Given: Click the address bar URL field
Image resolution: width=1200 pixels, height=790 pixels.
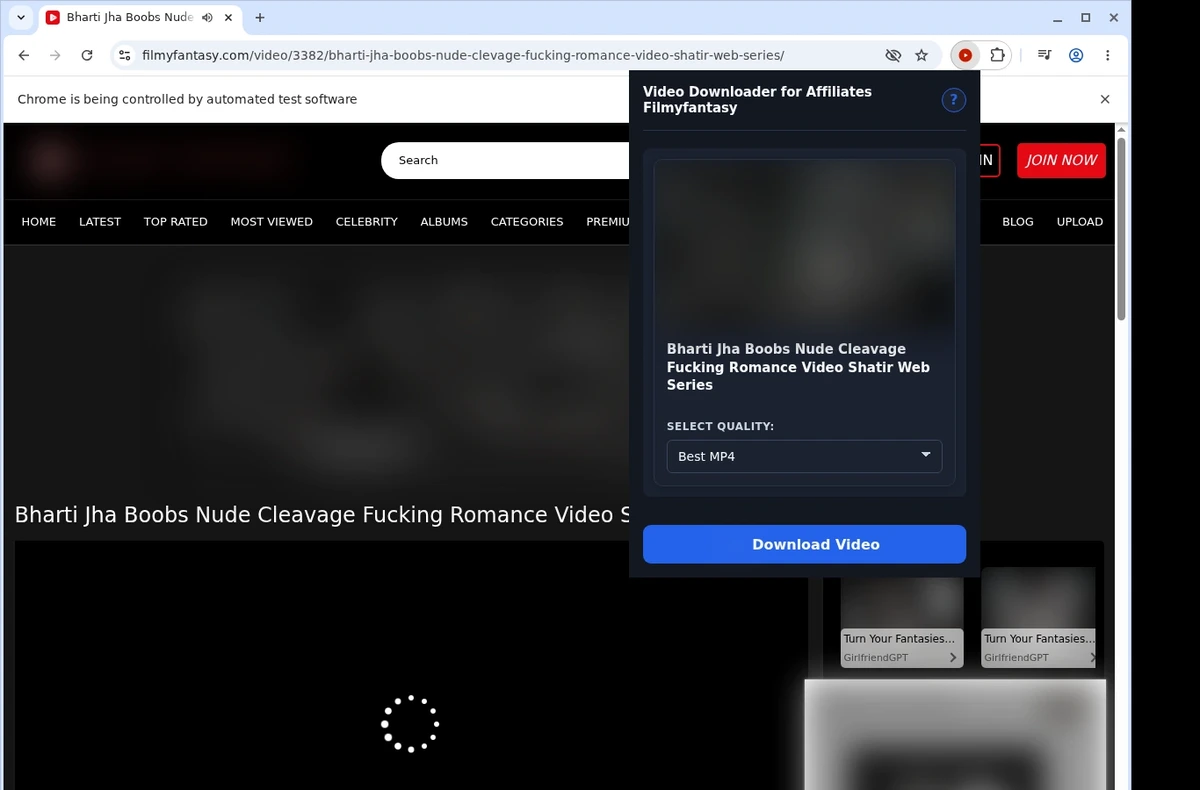Looking at the screenshot, I should coord(463,56).
